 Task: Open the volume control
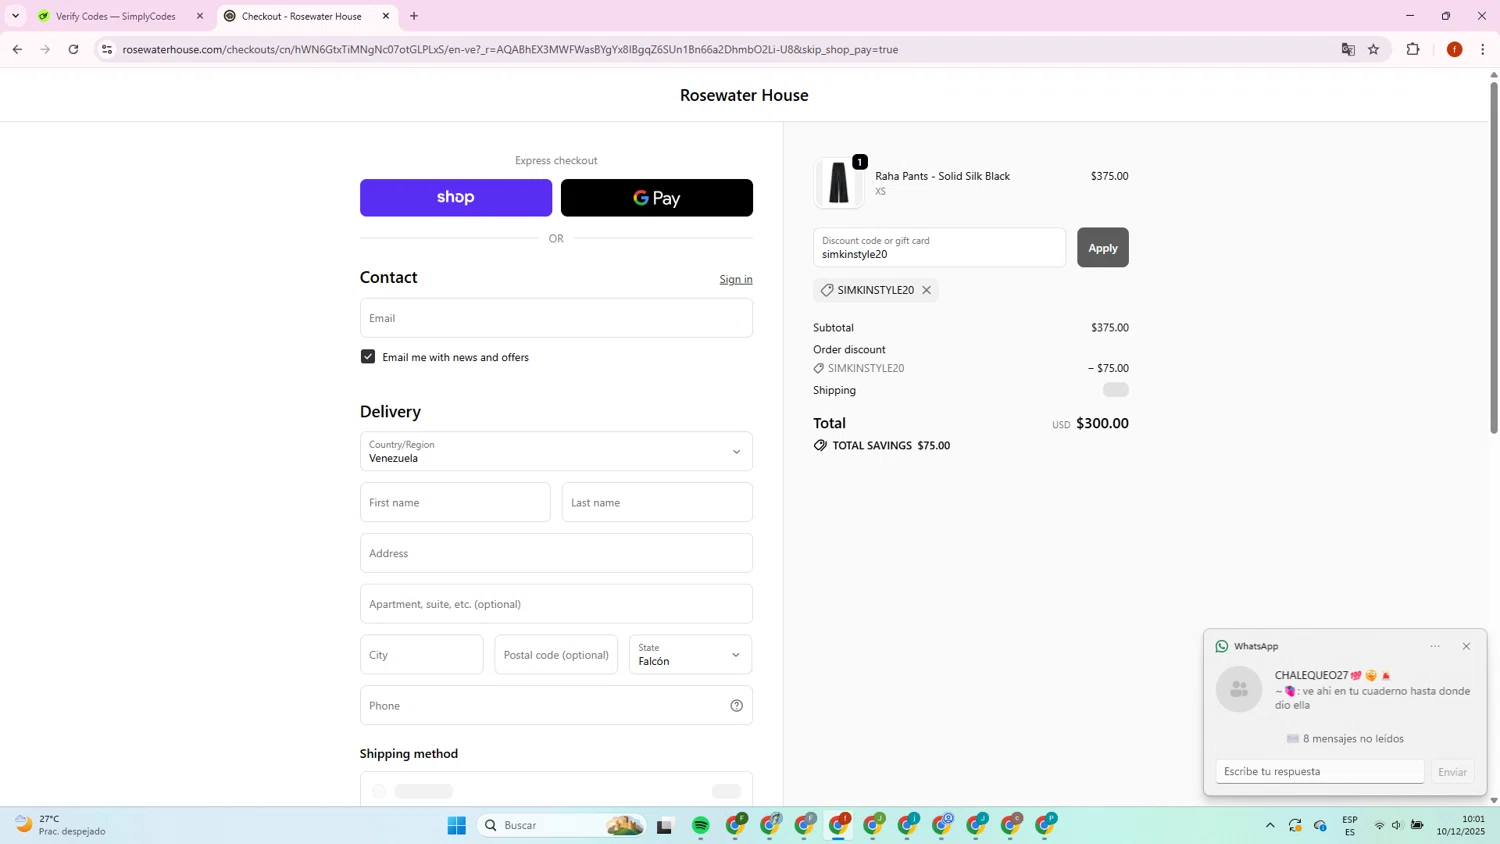1397,825
